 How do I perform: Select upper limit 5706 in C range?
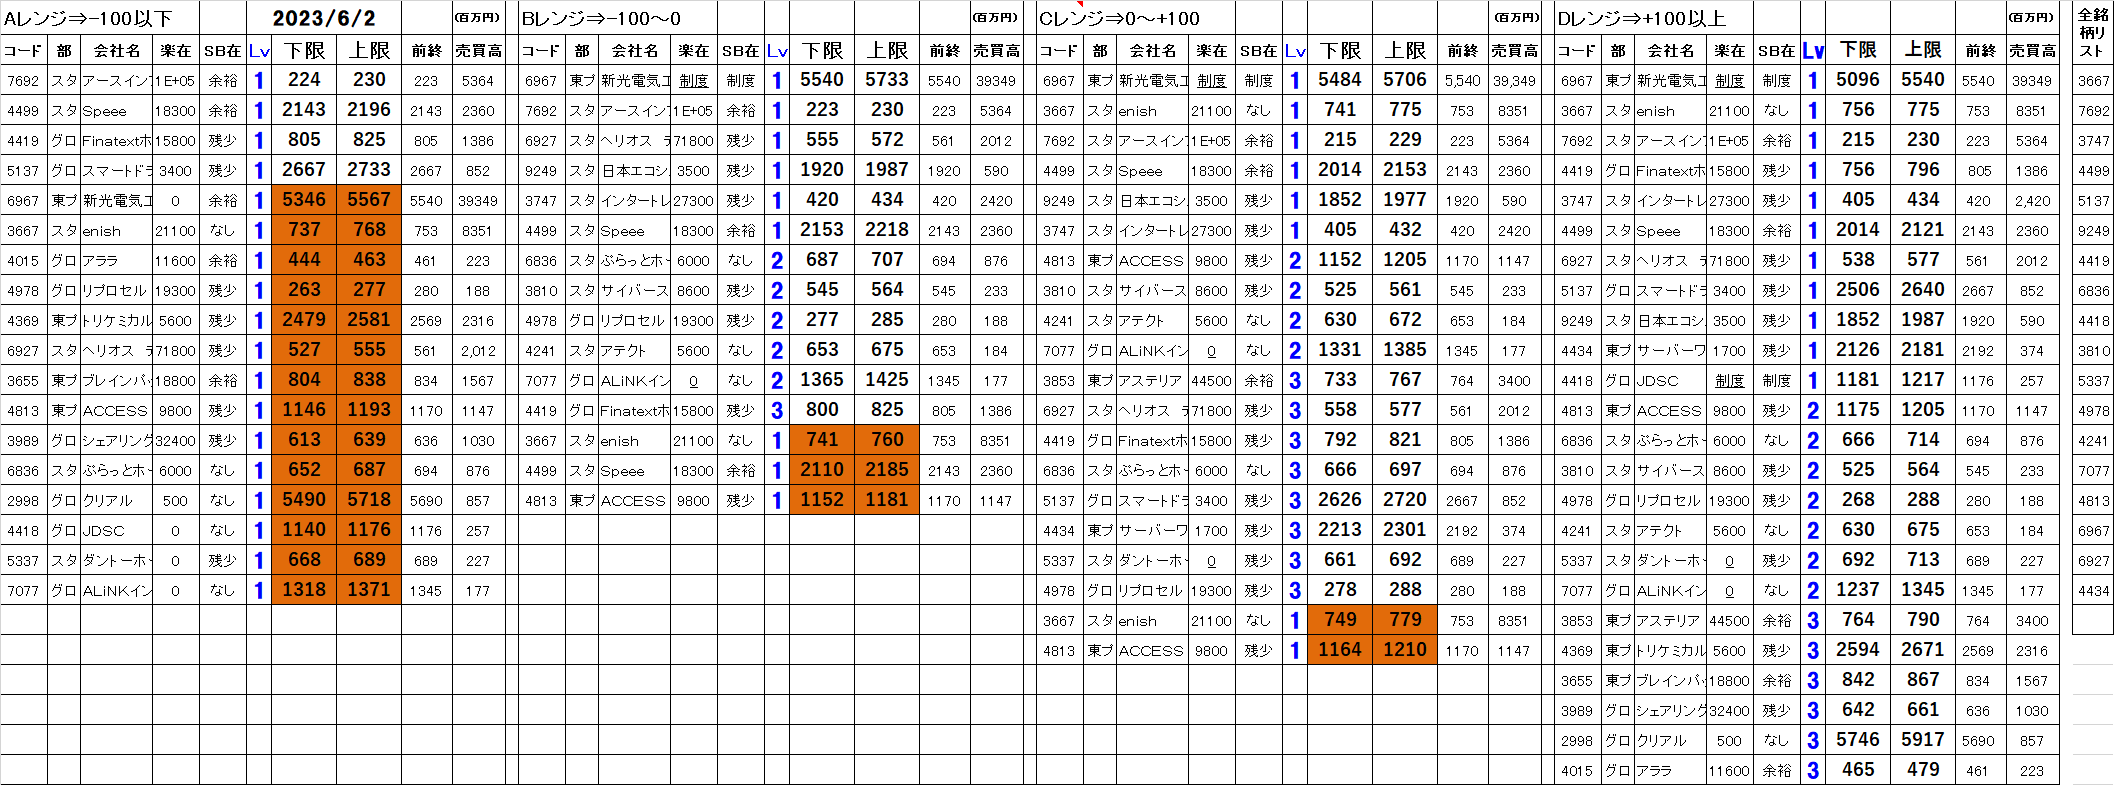pos(1405,80)
